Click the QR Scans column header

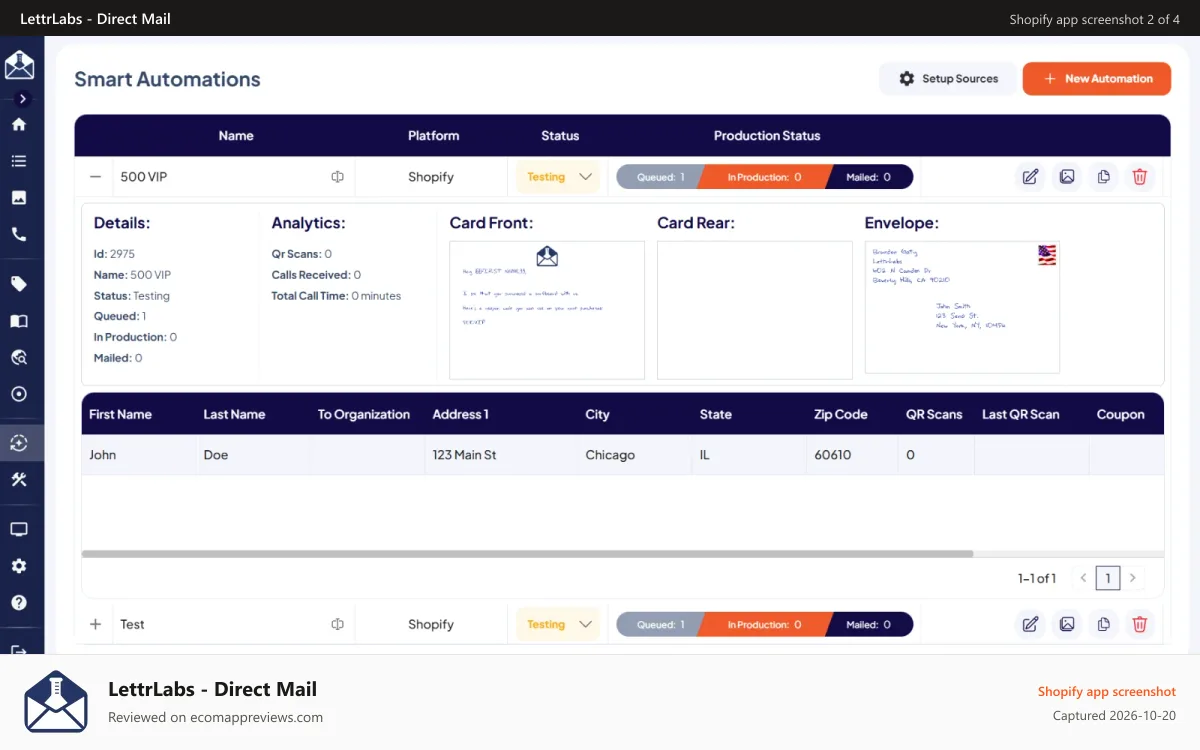[x=934, y=414]
